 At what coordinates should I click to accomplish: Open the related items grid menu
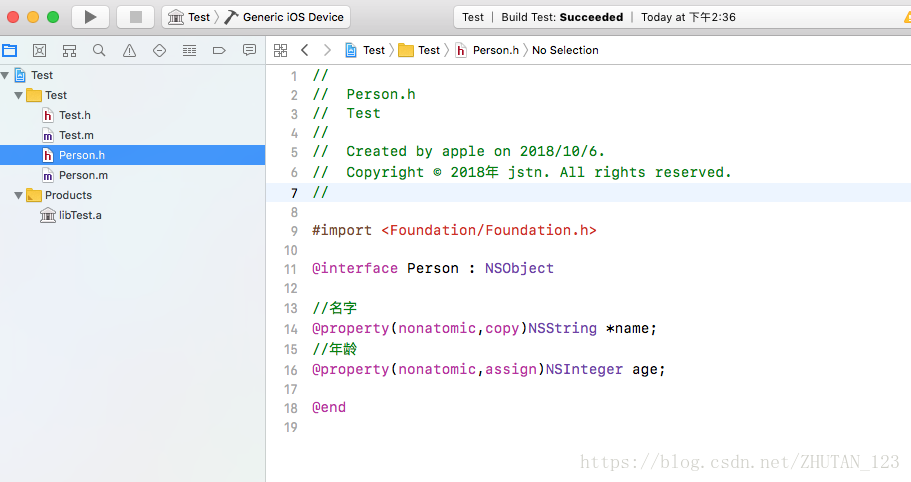[x=281, y=51]
